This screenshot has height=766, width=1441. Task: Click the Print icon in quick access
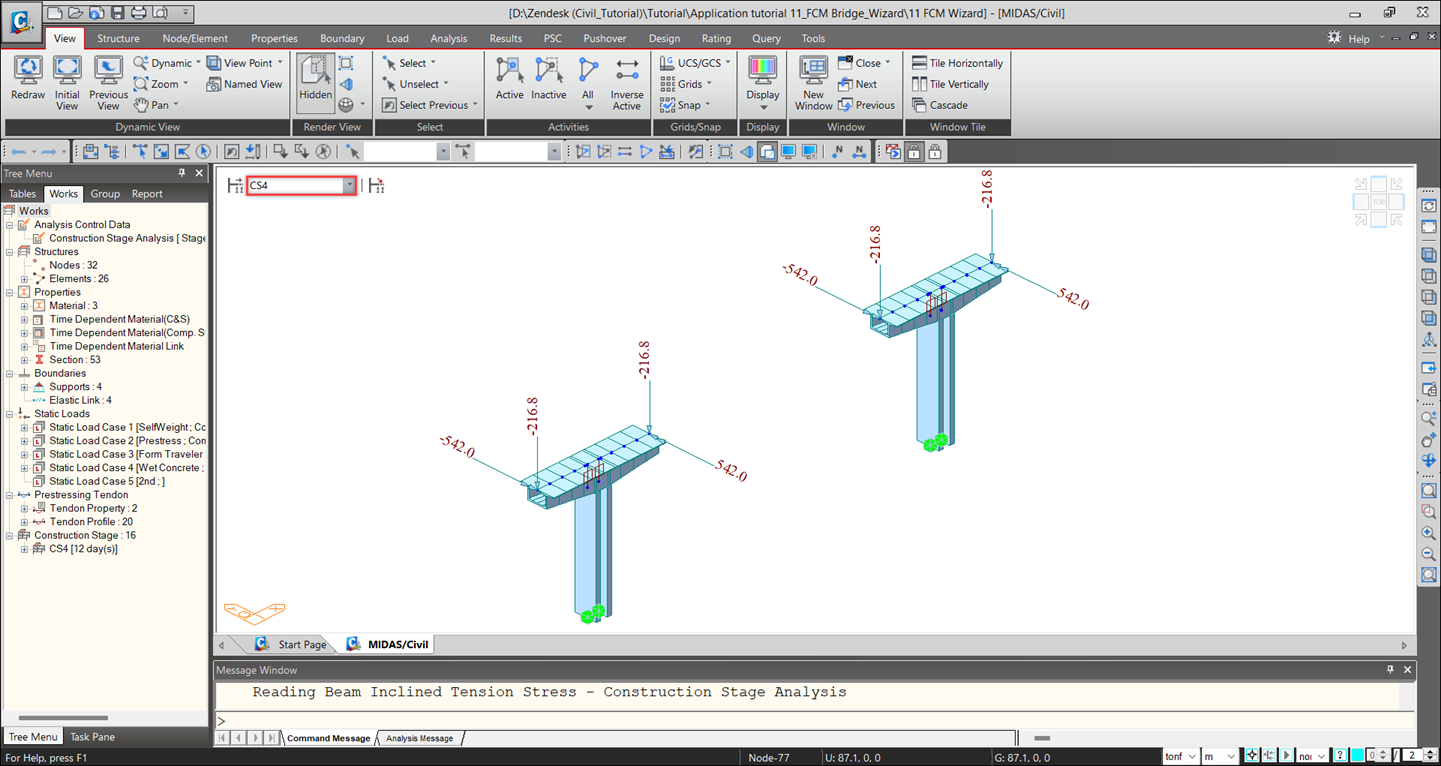point(139,13)
